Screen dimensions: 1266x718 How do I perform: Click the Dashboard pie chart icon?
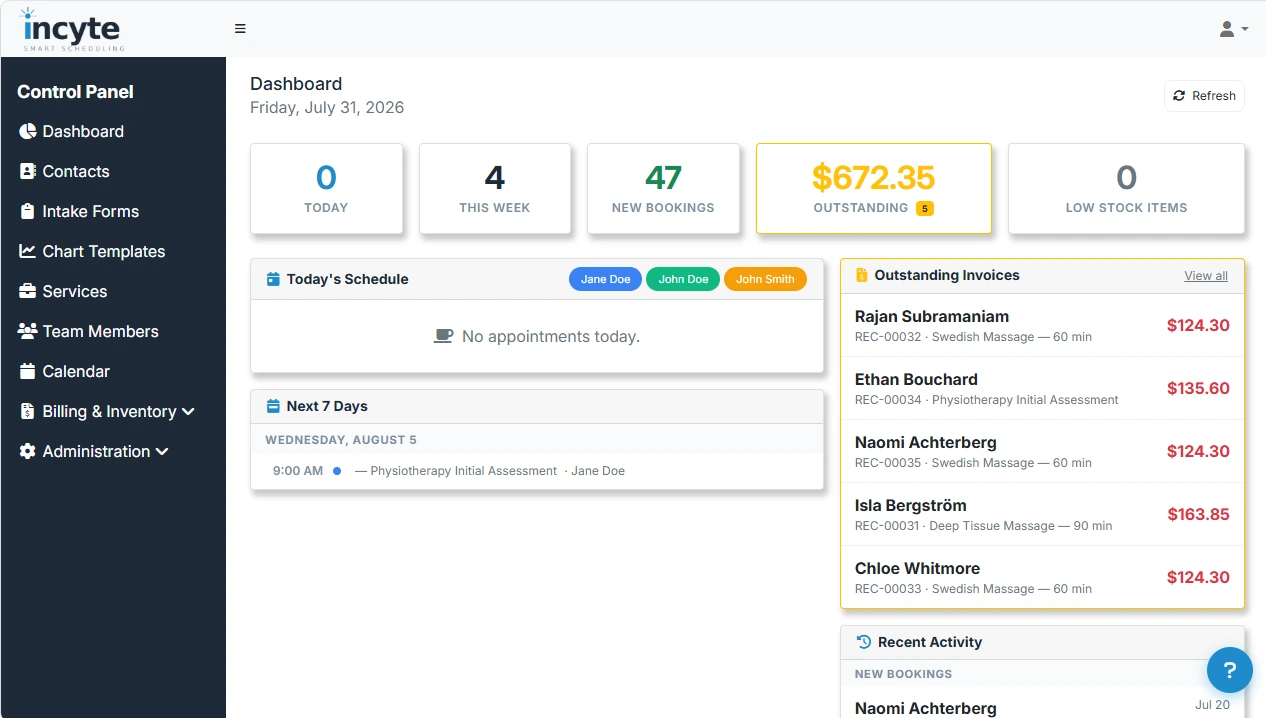(x=27, y=131)
